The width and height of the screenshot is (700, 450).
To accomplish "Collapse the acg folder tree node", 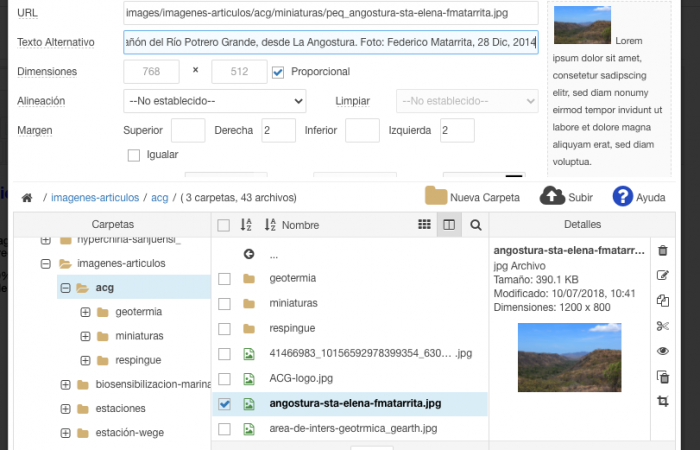I will [x=66, y=288].
